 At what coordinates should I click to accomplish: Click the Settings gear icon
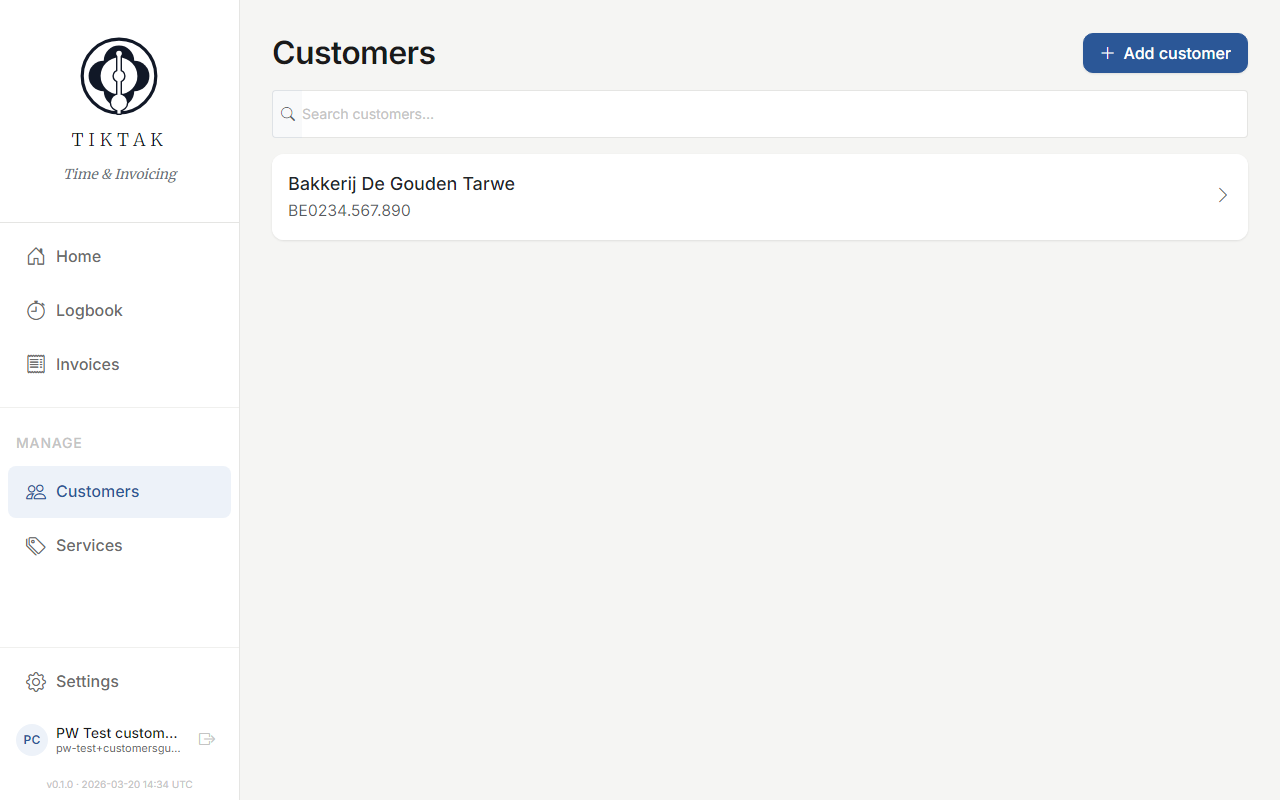click(35, 681)
